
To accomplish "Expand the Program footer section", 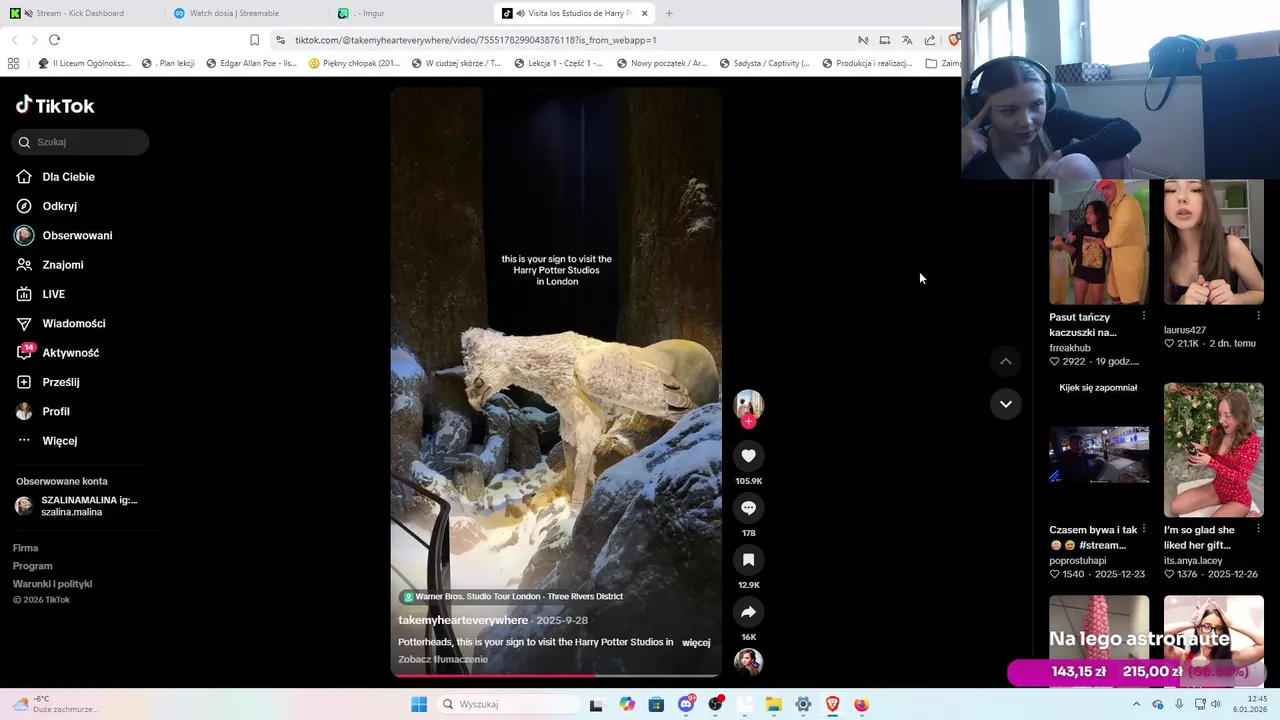I will click(32, 566).
